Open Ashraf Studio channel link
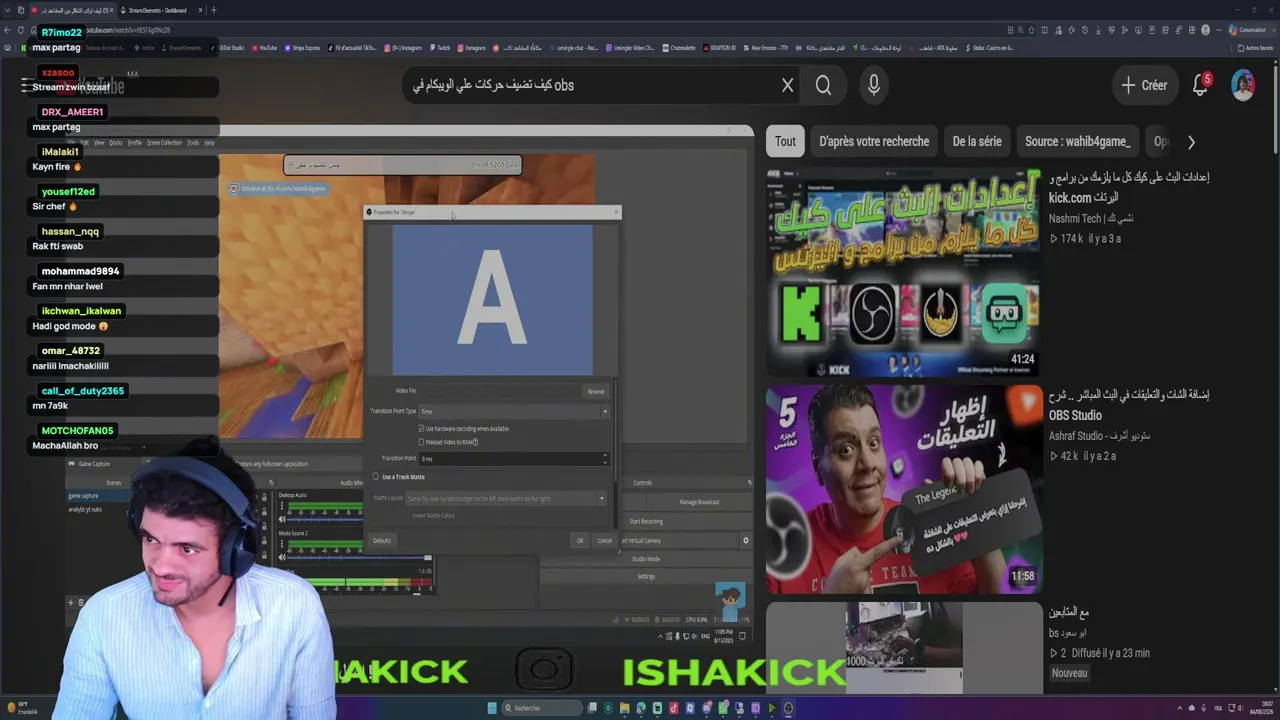The height and width of the screenshot is (720, 1280). [1101, 435]
